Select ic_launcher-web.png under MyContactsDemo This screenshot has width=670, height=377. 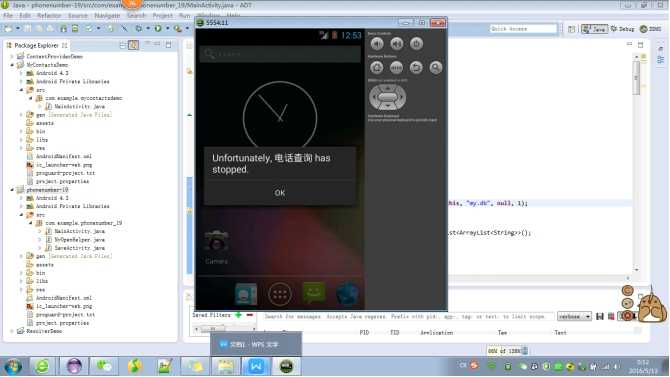pyautogui.click(x=64, y=165)
